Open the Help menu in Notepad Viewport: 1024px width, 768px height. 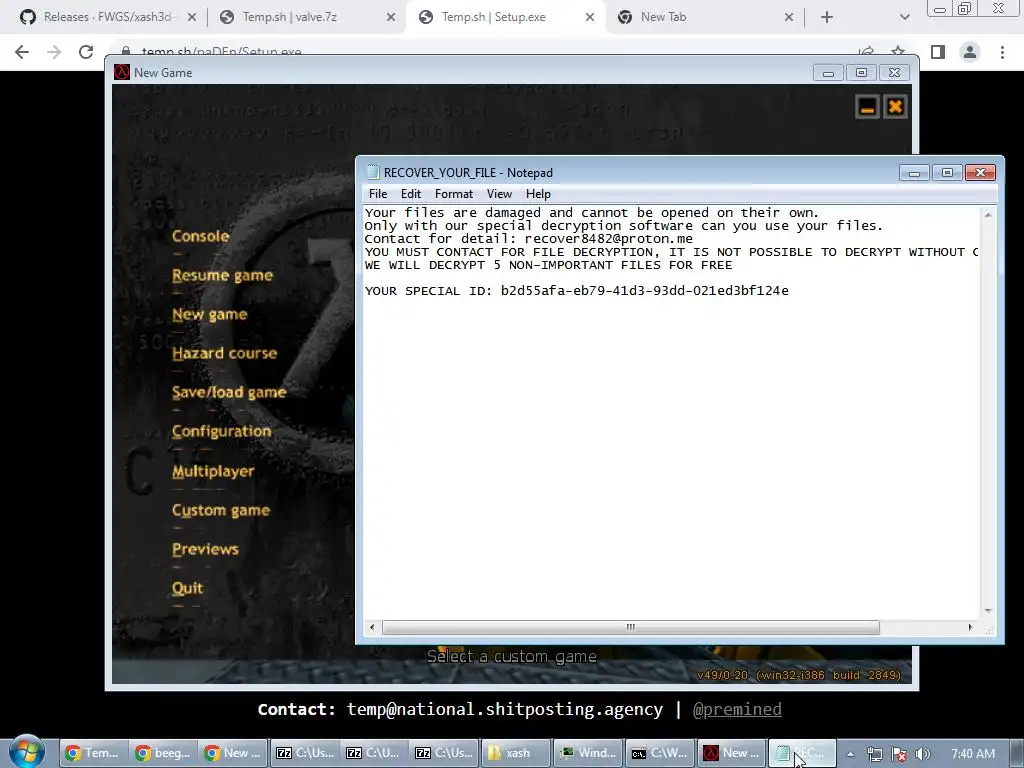pos(538,194)
